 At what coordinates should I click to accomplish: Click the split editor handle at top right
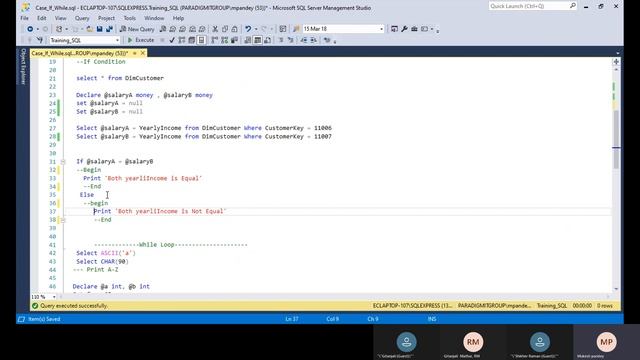pos(616,62)
